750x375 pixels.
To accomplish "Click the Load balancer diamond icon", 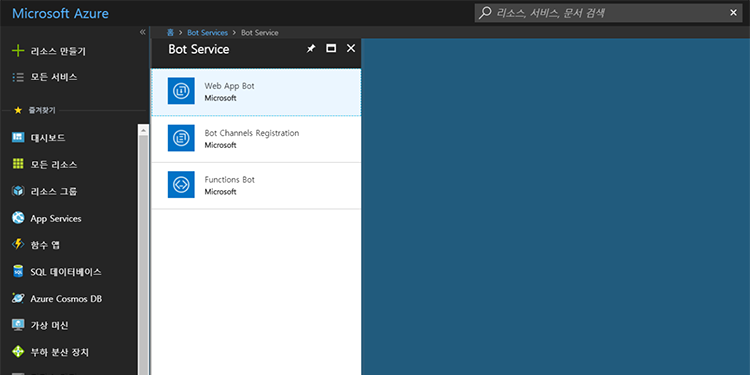I will [18, 352].
